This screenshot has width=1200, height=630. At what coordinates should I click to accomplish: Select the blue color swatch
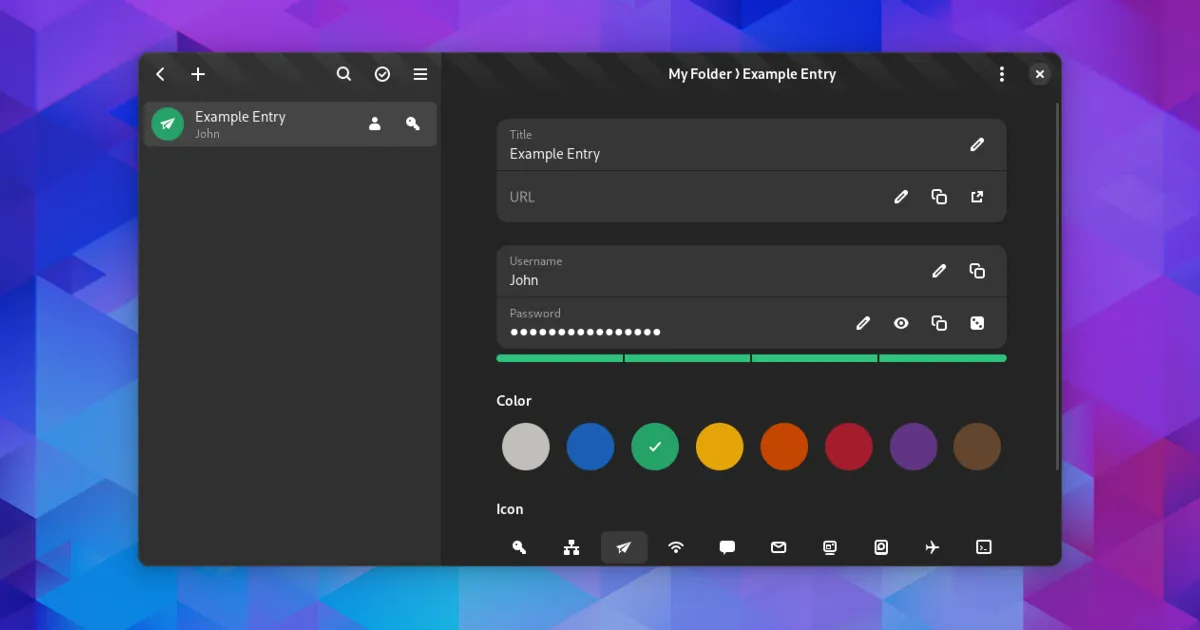[590, 447]
